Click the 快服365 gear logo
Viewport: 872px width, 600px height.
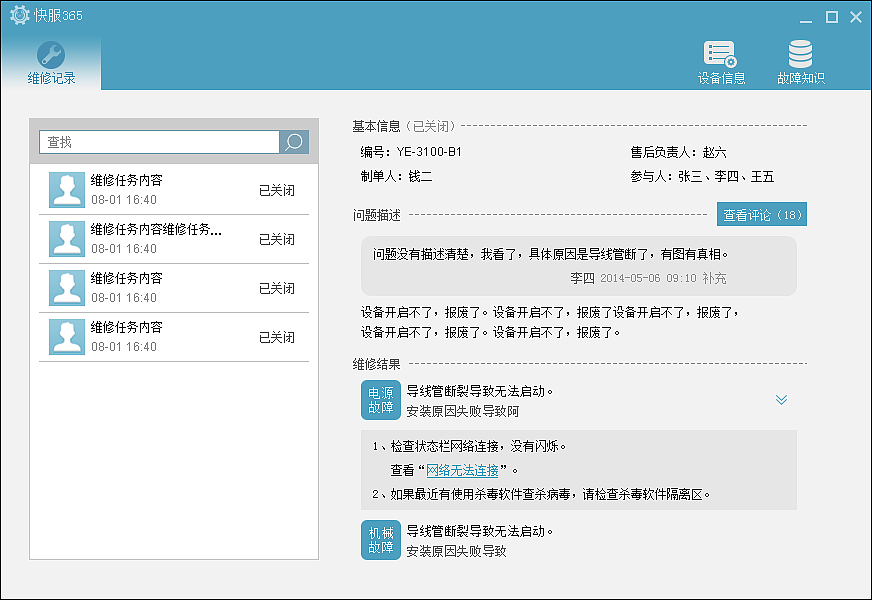pyautogui.click(x=19, y=16)
